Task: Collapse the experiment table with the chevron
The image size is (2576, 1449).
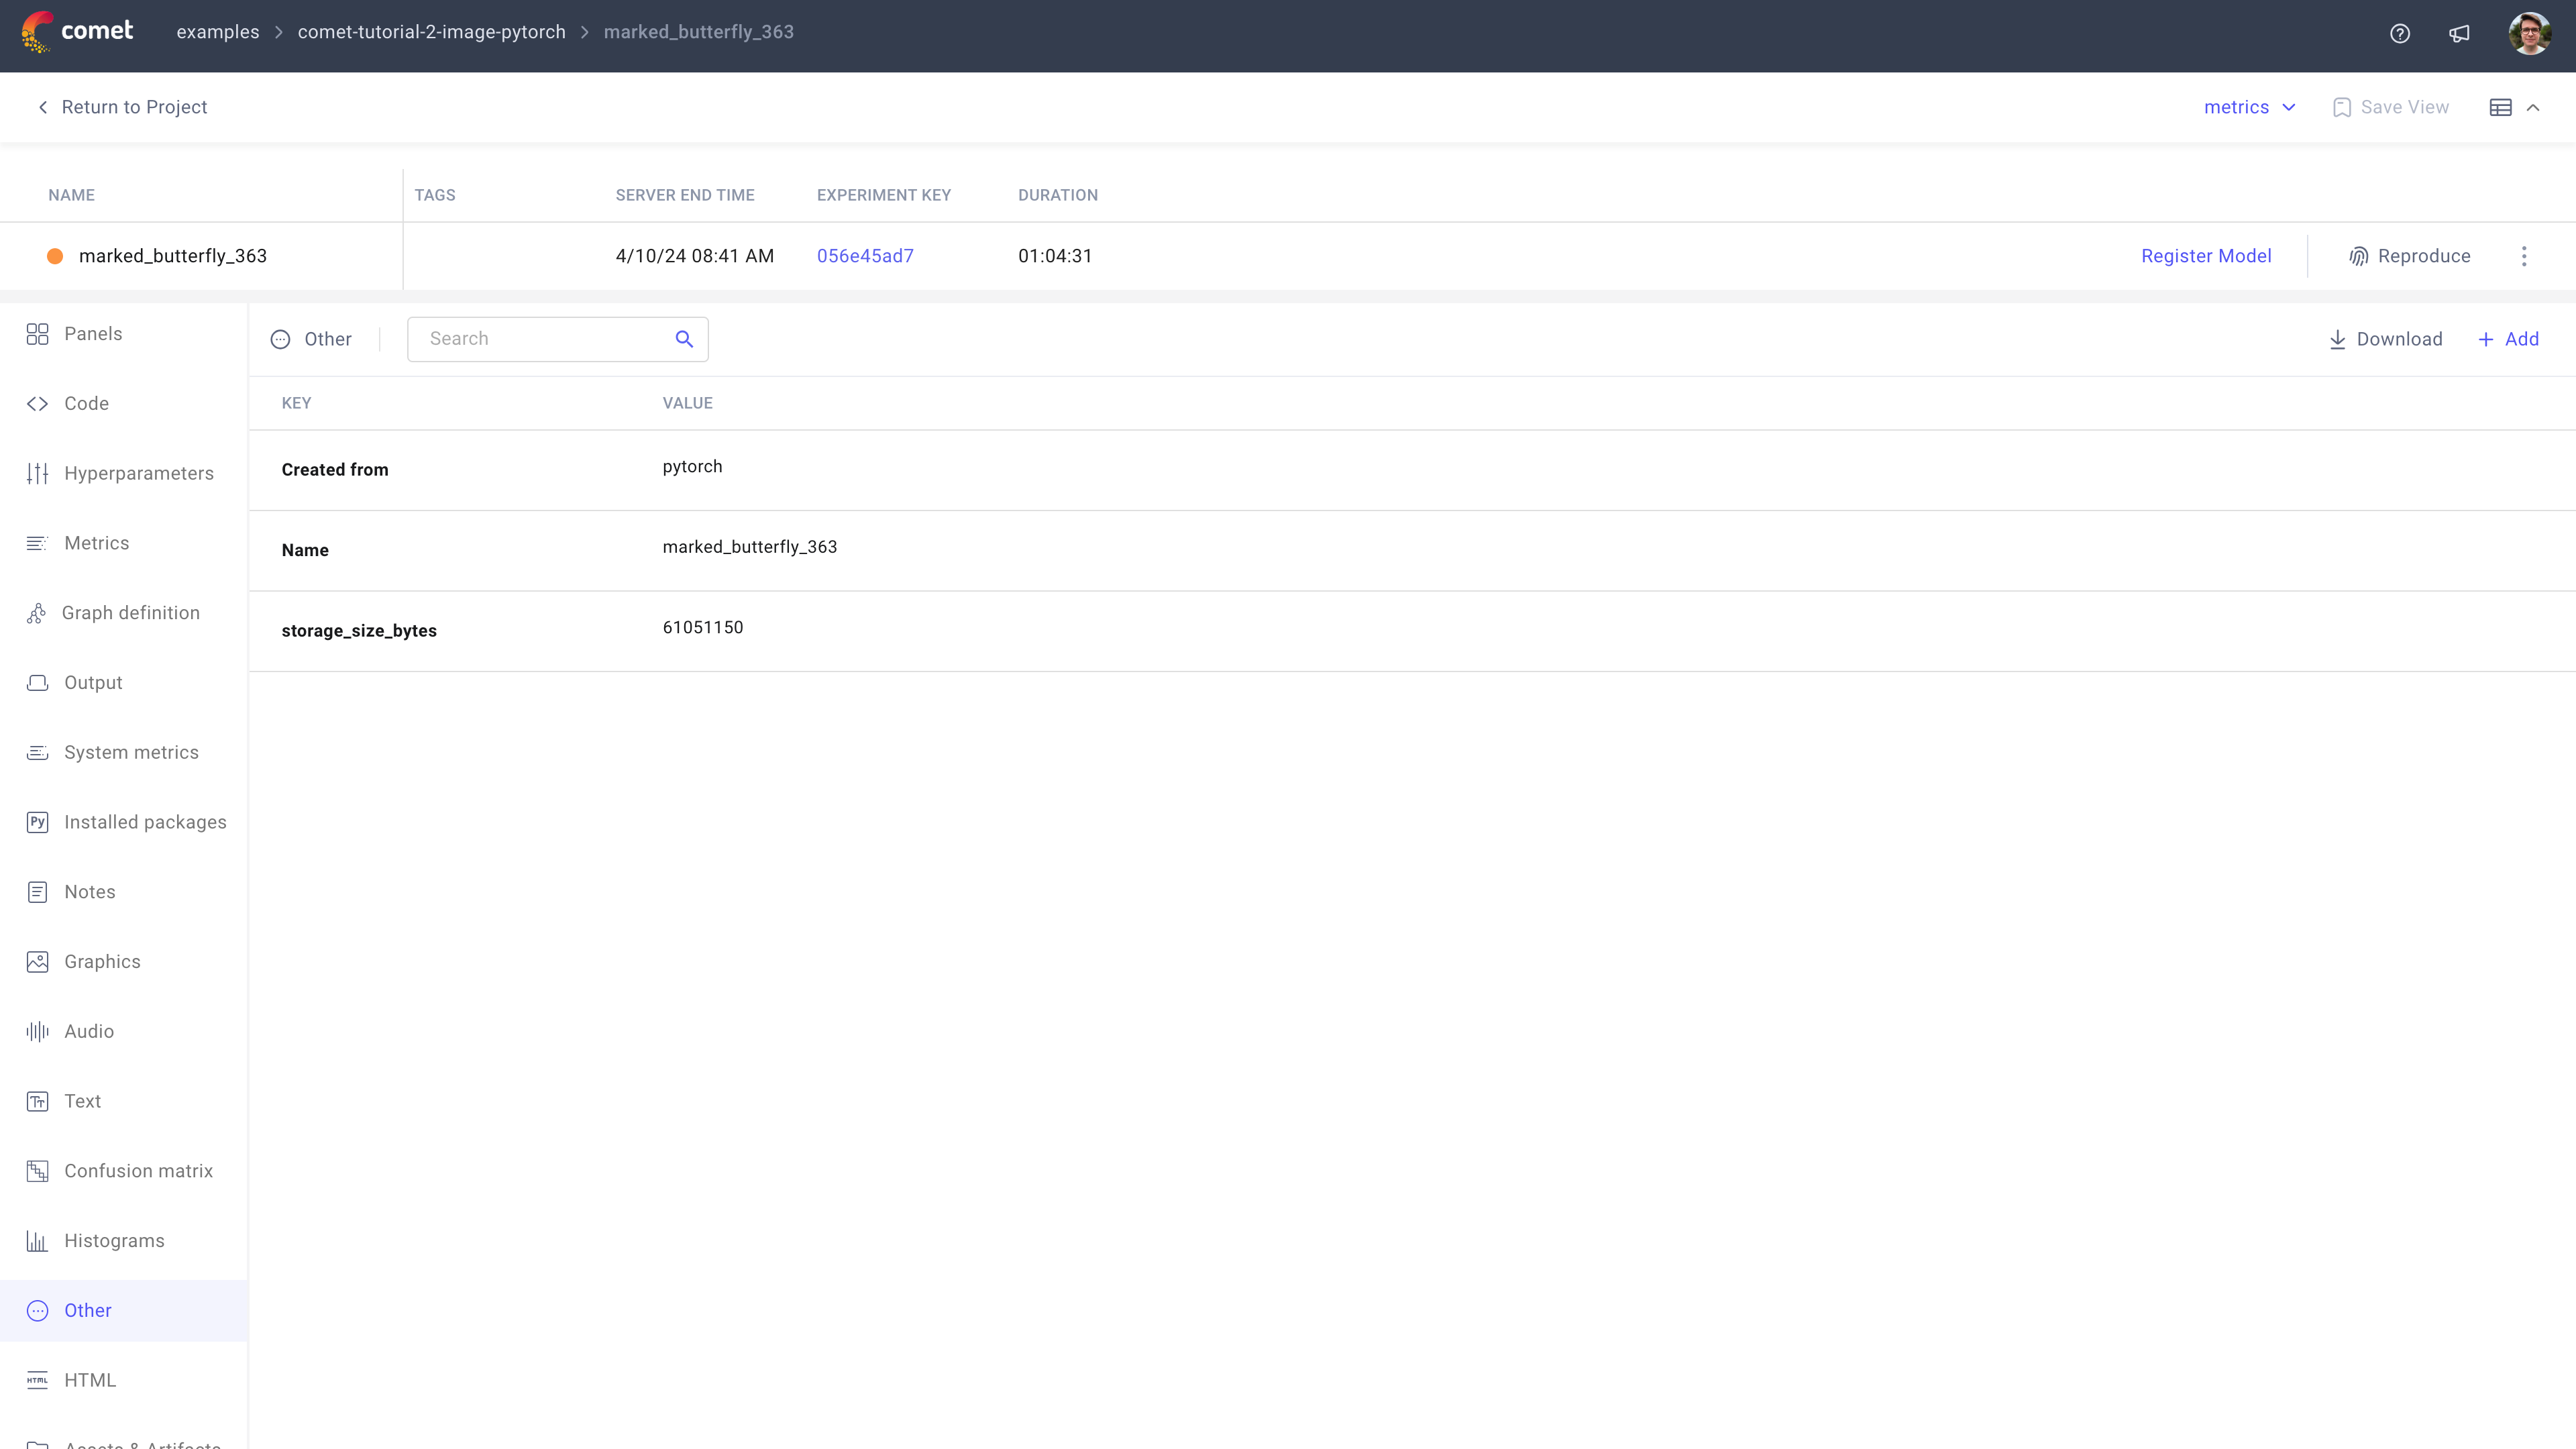Action: [2536, 107]
